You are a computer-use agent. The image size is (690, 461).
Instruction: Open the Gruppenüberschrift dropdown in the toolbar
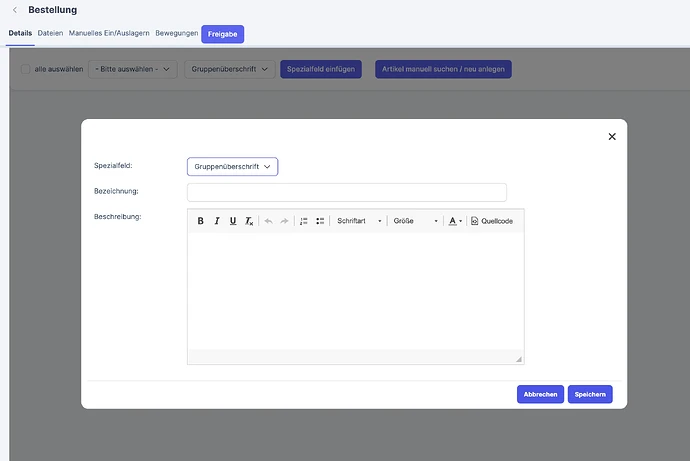pos(229,69)
